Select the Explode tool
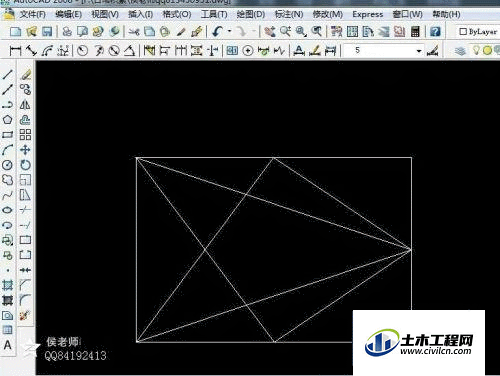This screenshot has height=376, width=500. (25, 315)
